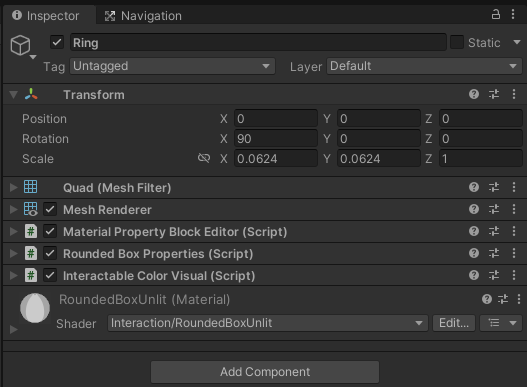Disable Material Property Block Editor script
The height and width of the screenshot is (387, 527).
tap(50, 231)
